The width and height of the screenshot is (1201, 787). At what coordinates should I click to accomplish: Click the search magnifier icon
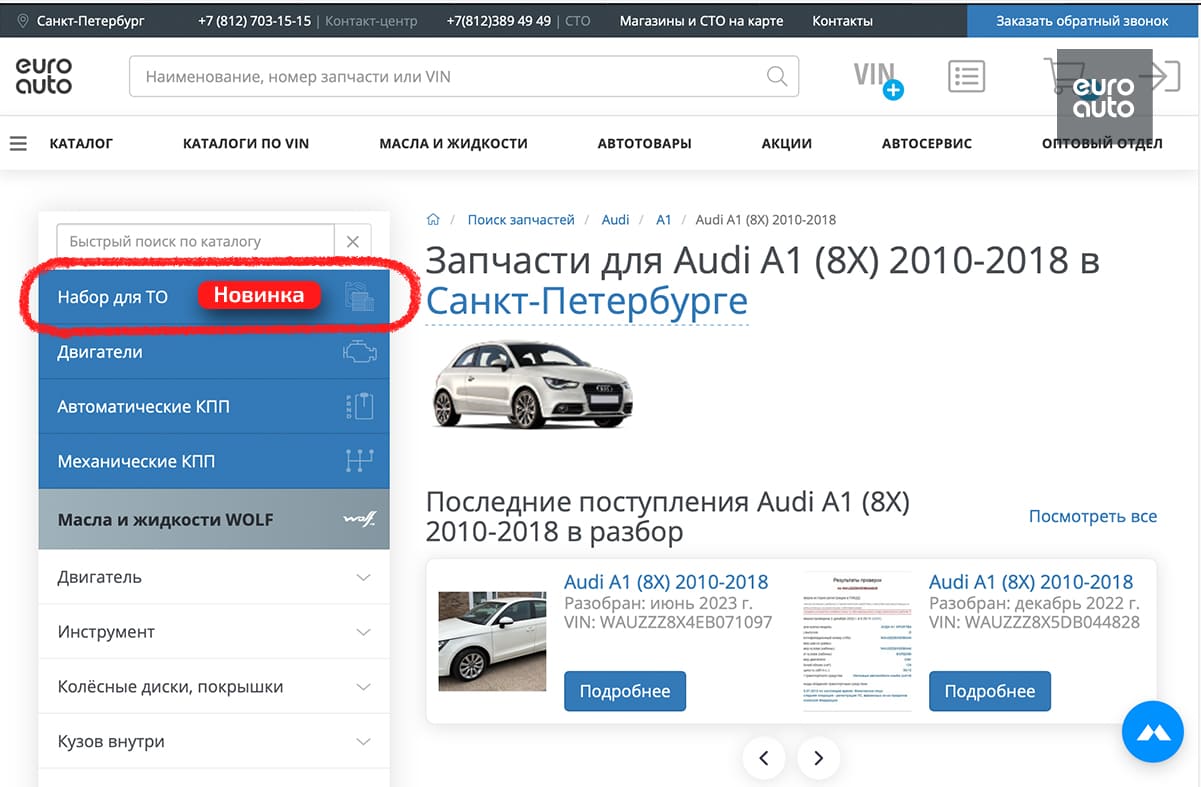(776, 76)
